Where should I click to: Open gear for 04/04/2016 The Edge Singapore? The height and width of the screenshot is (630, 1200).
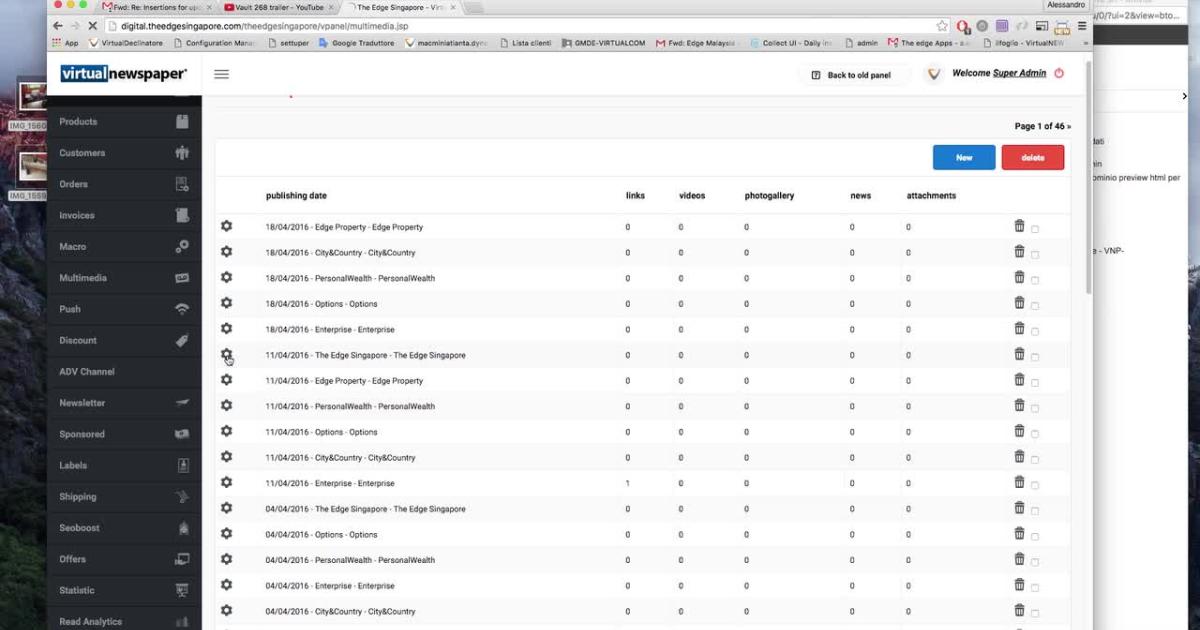click(226, 508)
